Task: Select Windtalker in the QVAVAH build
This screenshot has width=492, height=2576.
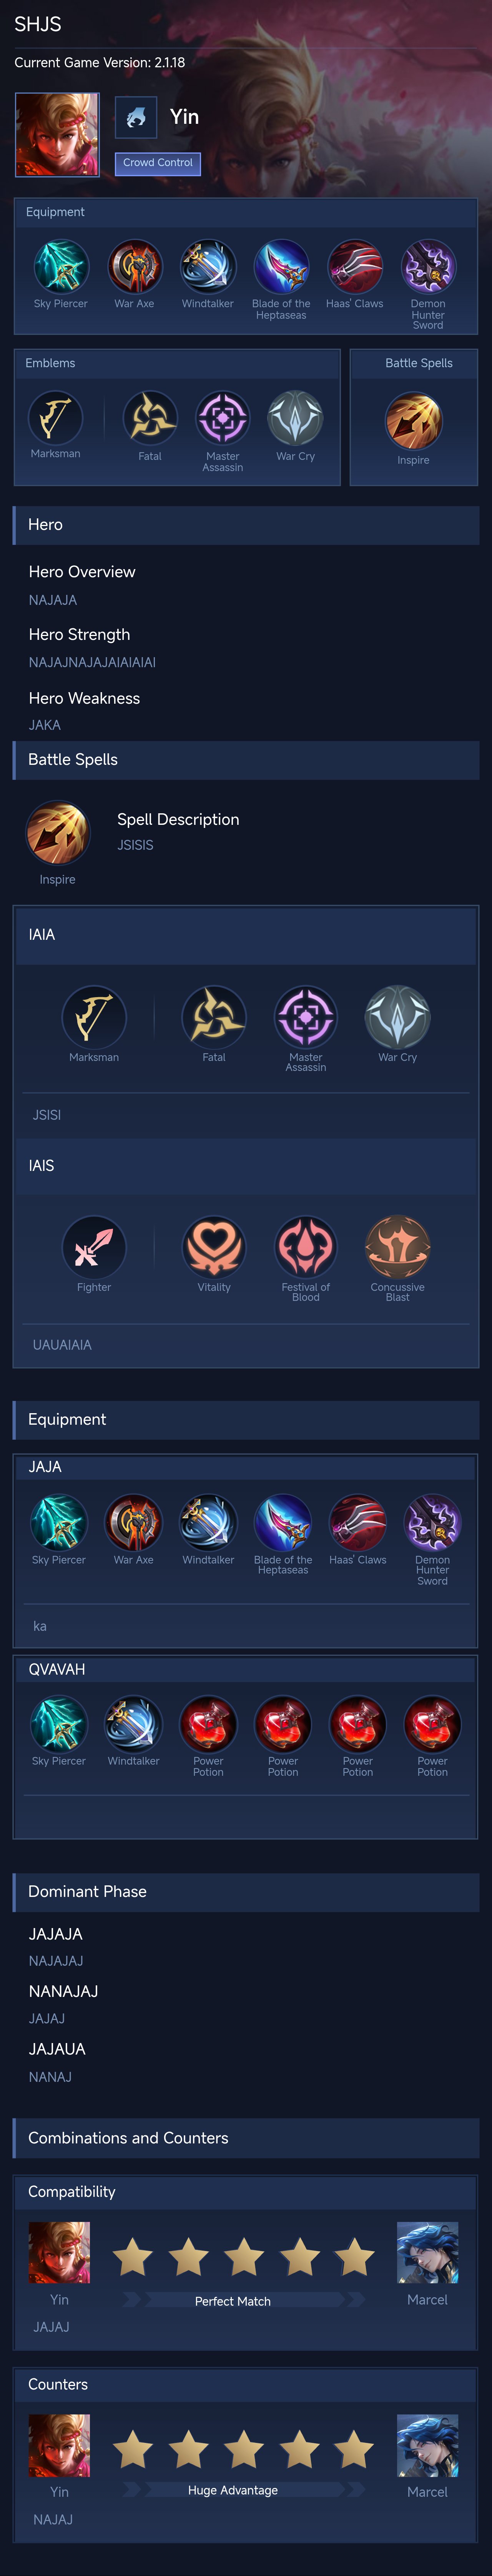Action: point(134,1724)
